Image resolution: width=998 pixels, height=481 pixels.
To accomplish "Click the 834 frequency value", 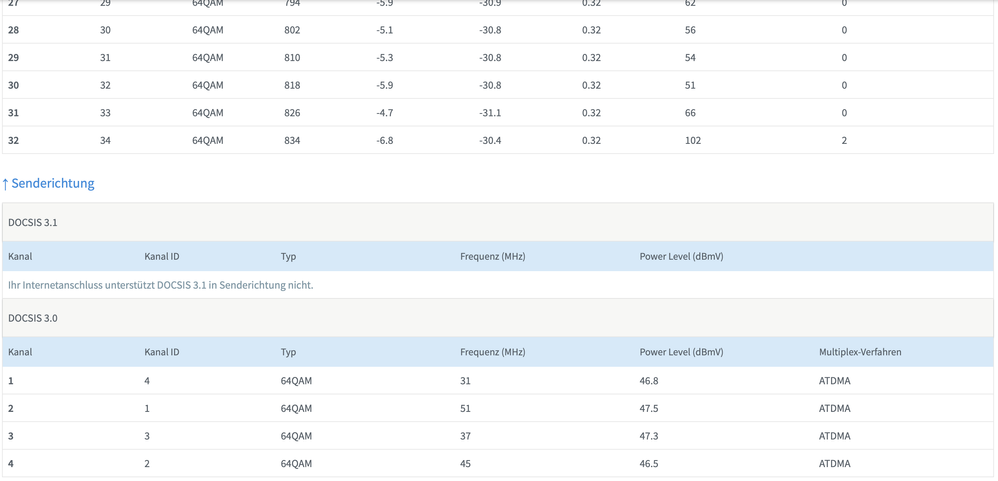I will [x=292, y=141].
